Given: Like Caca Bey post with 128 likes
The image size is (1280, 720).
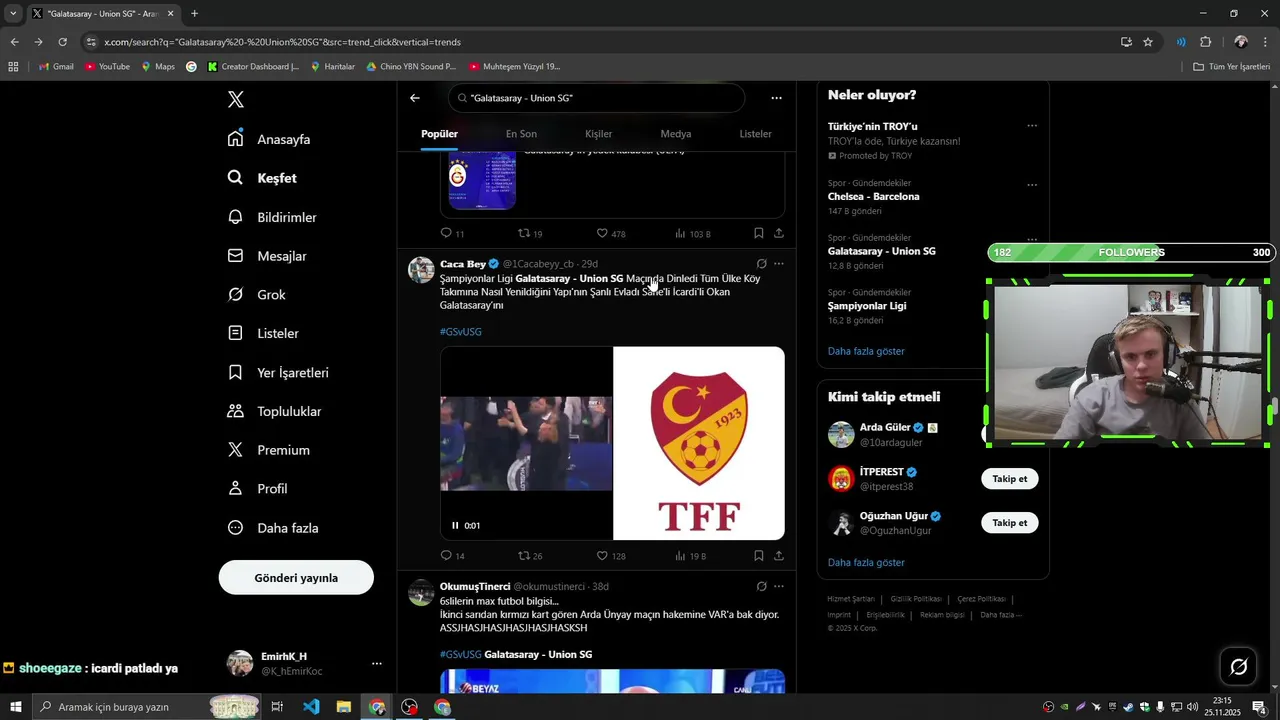Looking at the screenshot, I should (611, 556).
